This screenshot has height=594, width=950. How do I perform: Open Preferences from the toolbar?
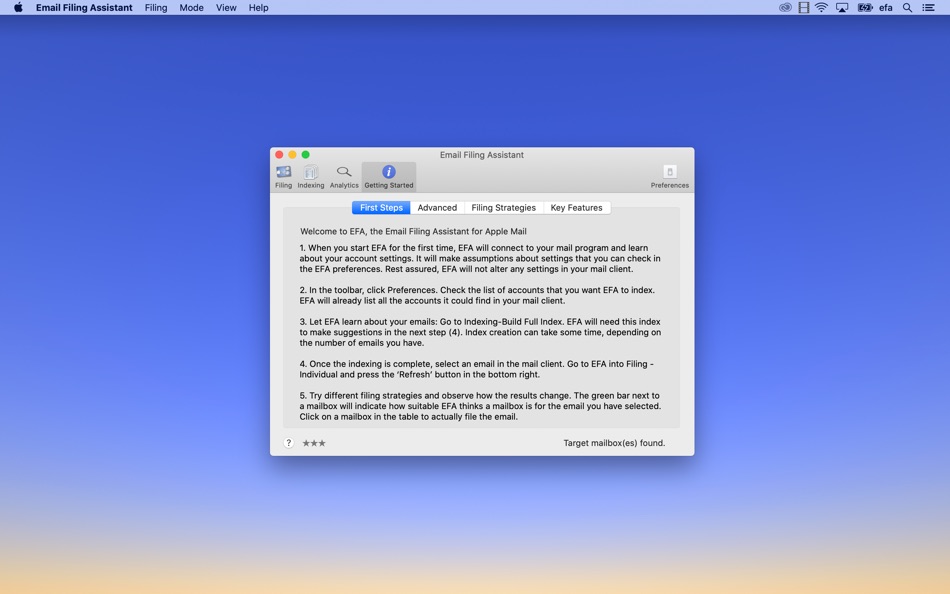point(669,176)
